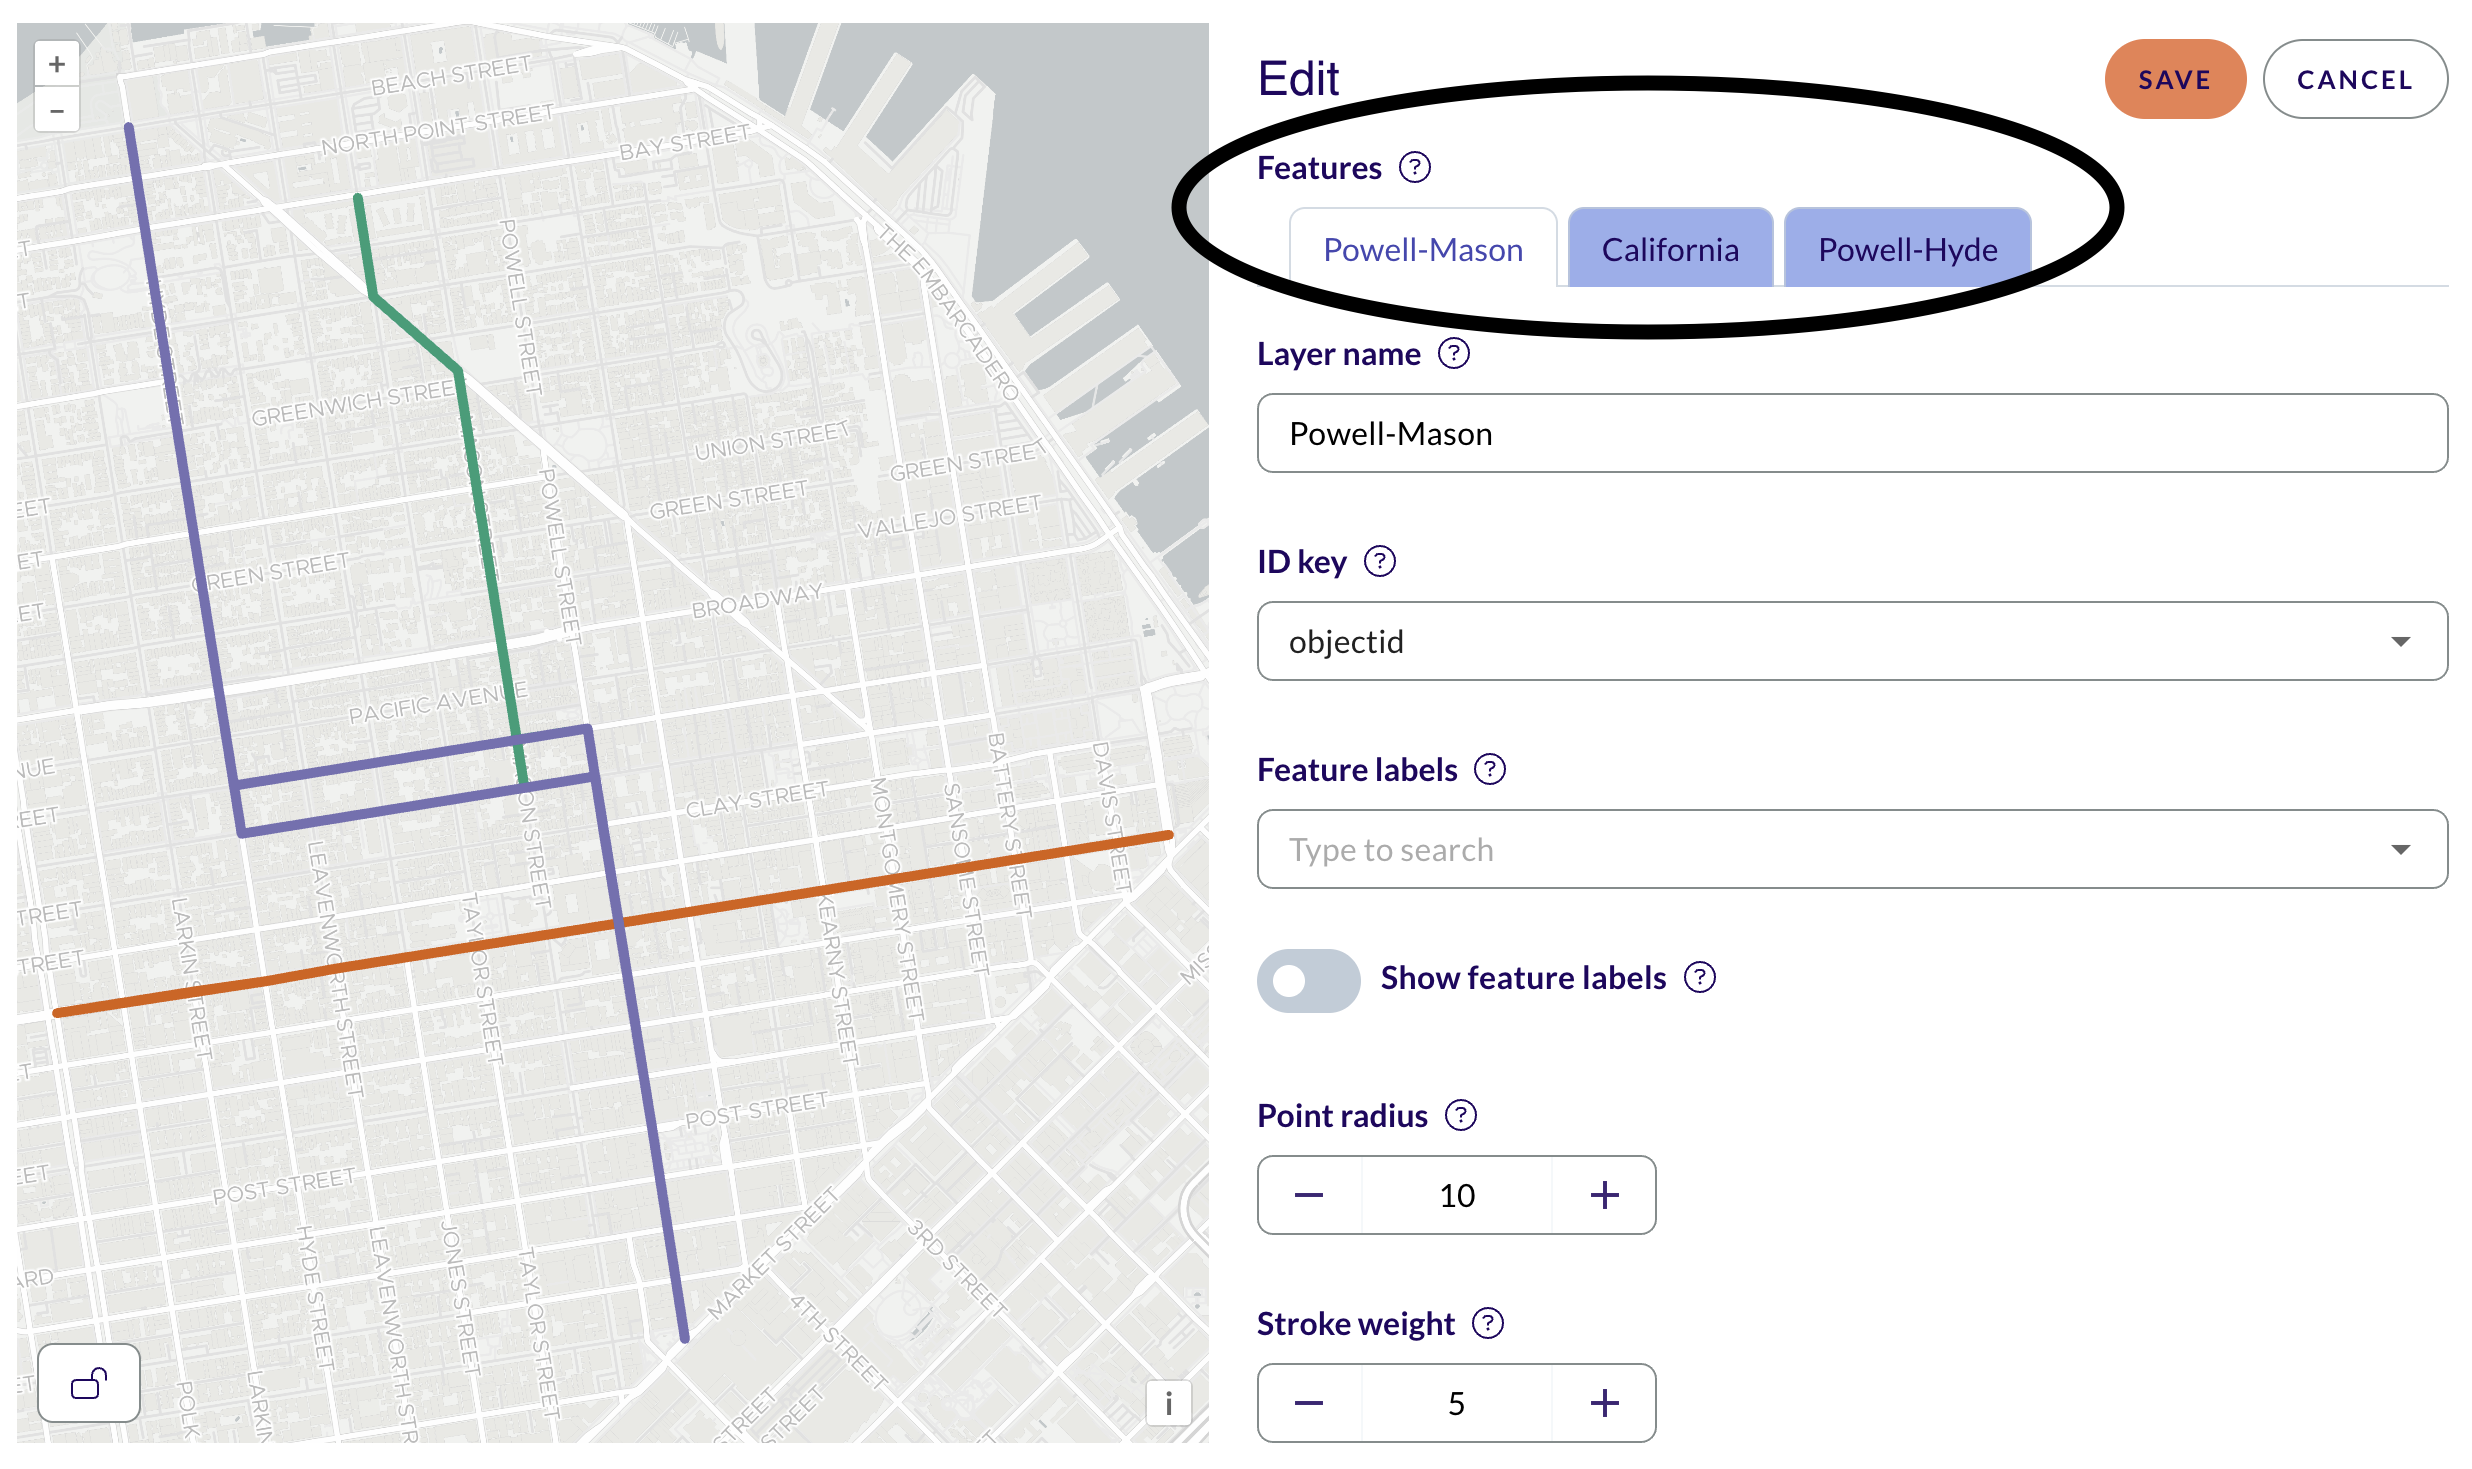Viewport: 2472px width, 1469px height.
Task: Open help icon next to Feature labels
Action: (x=1489, y=770)
